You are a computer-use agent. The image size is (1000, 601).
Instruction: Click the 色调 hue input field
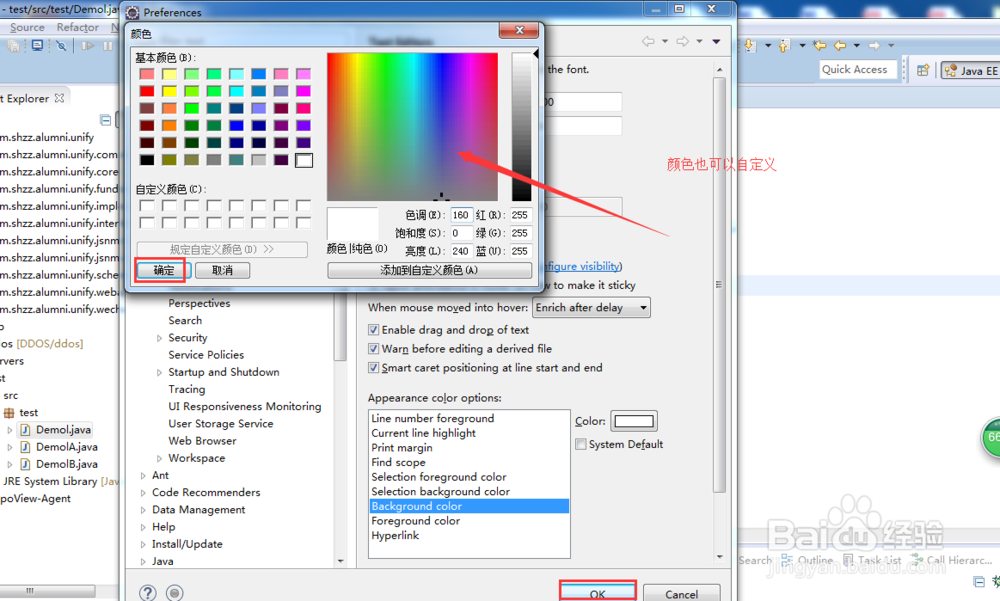[x=460, y=215]
